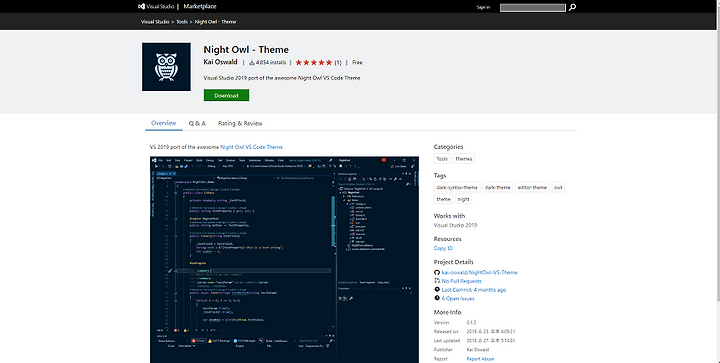Click the Visual Studio logo in header
This screenshot has width=720, height=363.
[155, 6]
